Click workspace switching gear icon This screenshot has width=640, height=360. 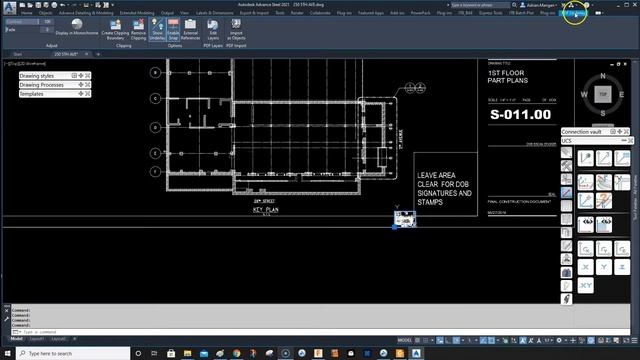click(559, 340)
